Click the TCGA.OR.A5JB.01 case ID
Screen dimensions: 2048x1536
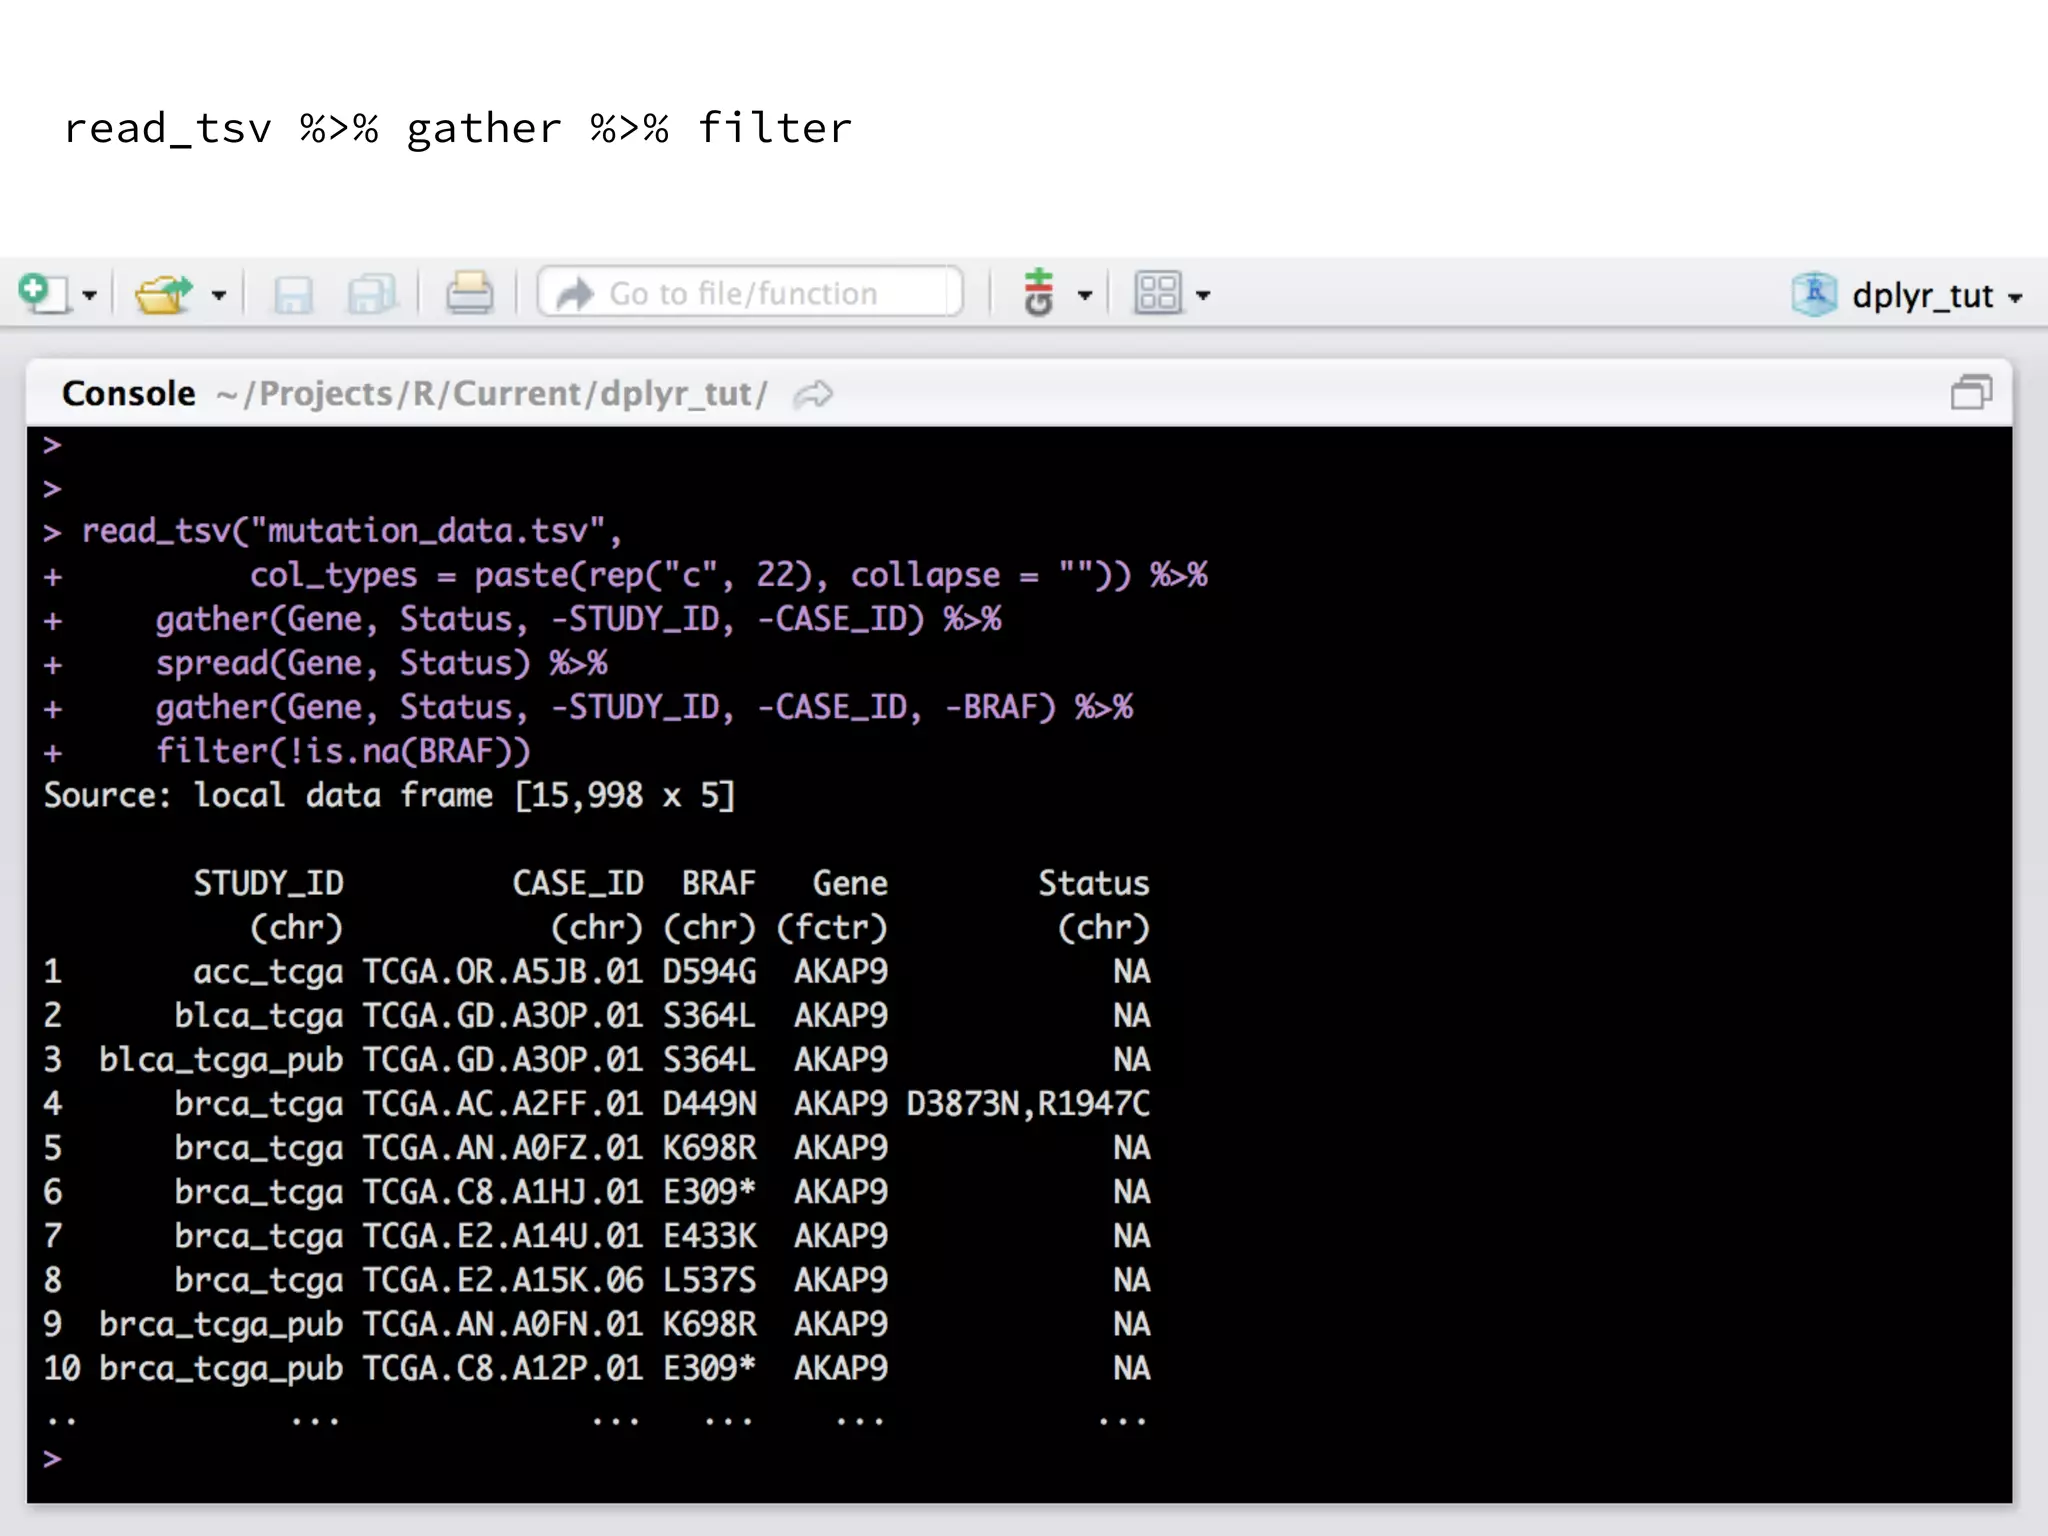point(503,972)
